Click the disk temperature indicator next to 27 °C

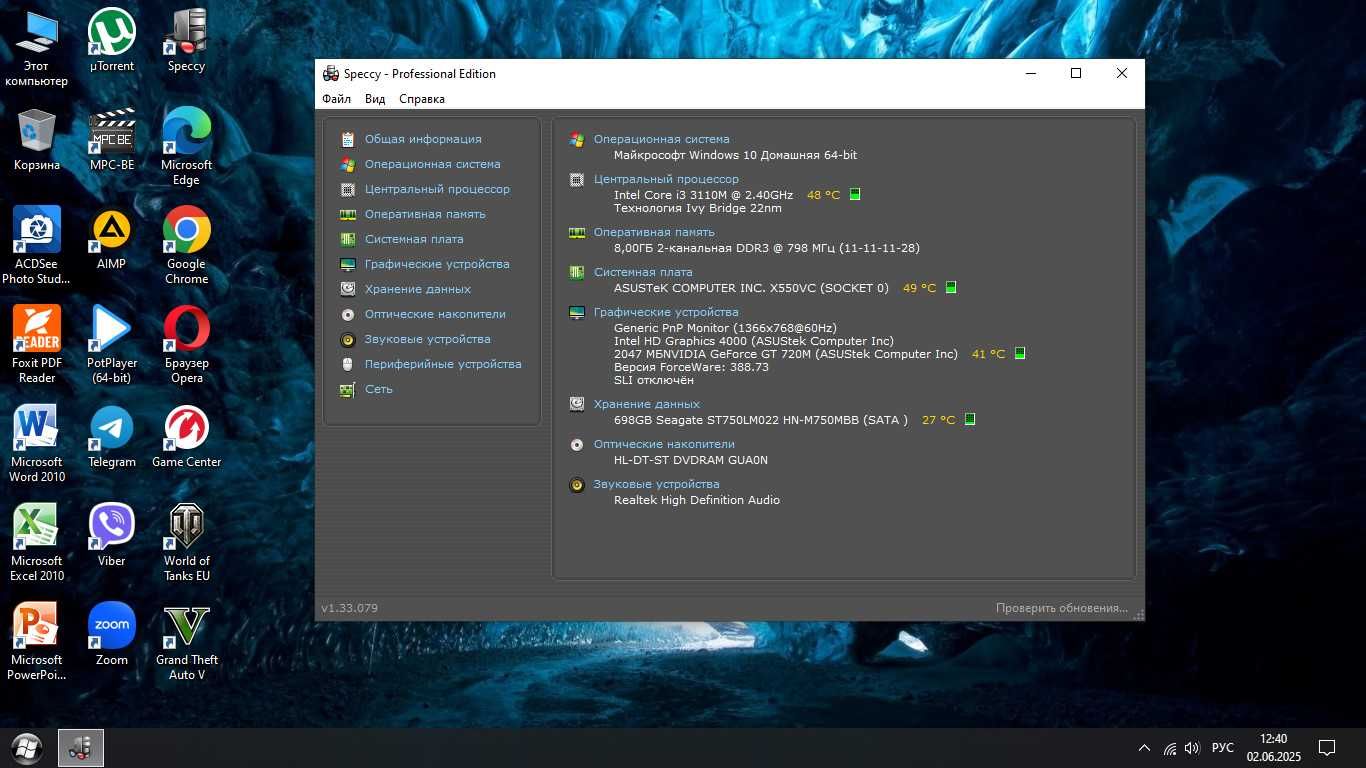[970, 420]
